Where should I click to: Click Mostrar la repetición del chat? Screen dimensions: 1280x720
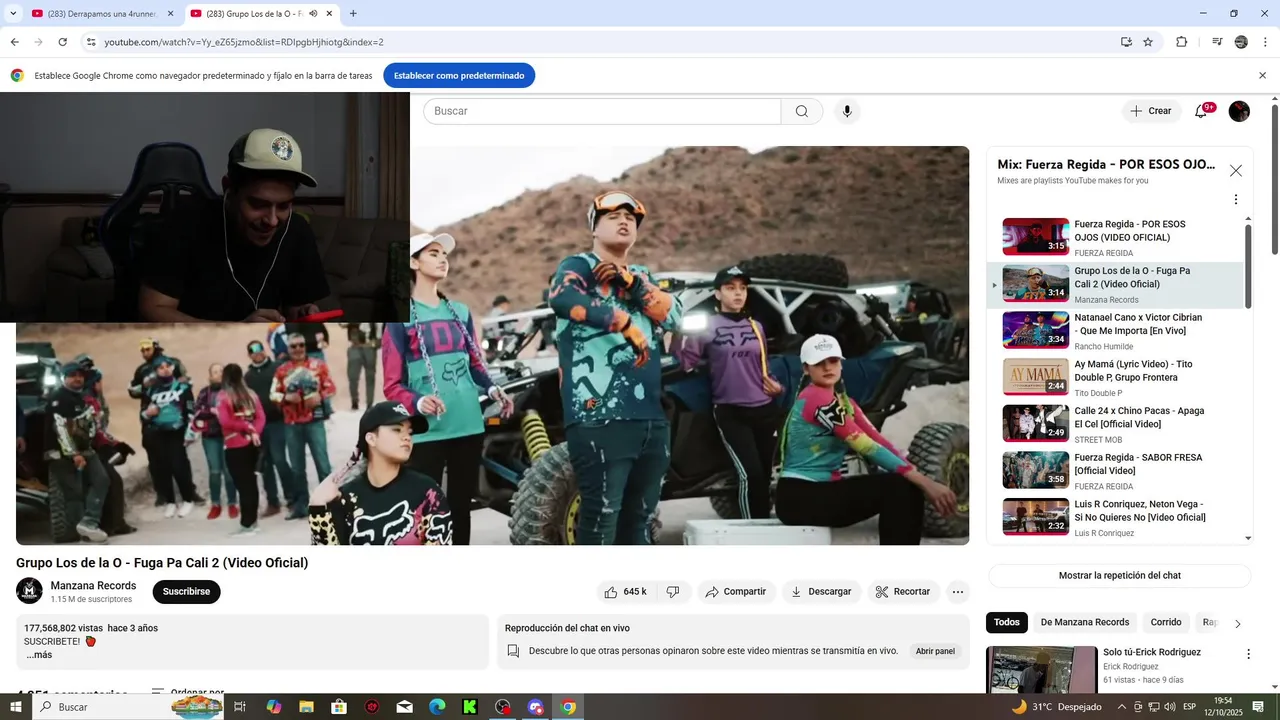click(1120, 576)
